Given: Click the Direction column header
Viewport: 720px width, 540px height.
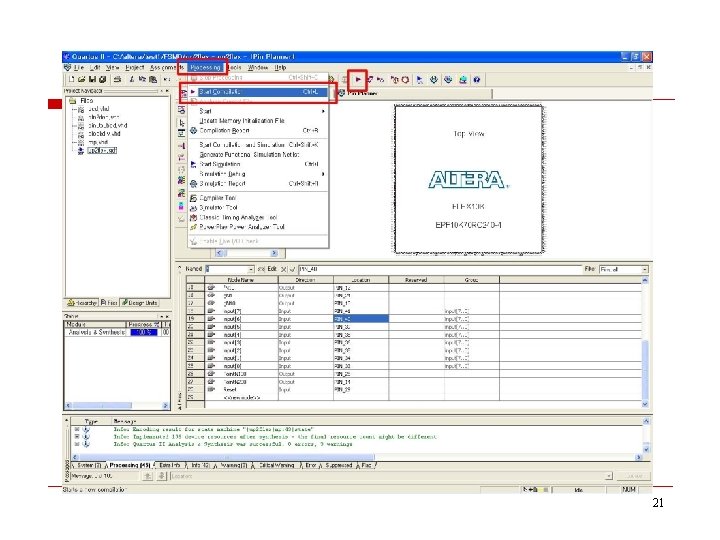Looking at the screenshot, I should [306, 280].
